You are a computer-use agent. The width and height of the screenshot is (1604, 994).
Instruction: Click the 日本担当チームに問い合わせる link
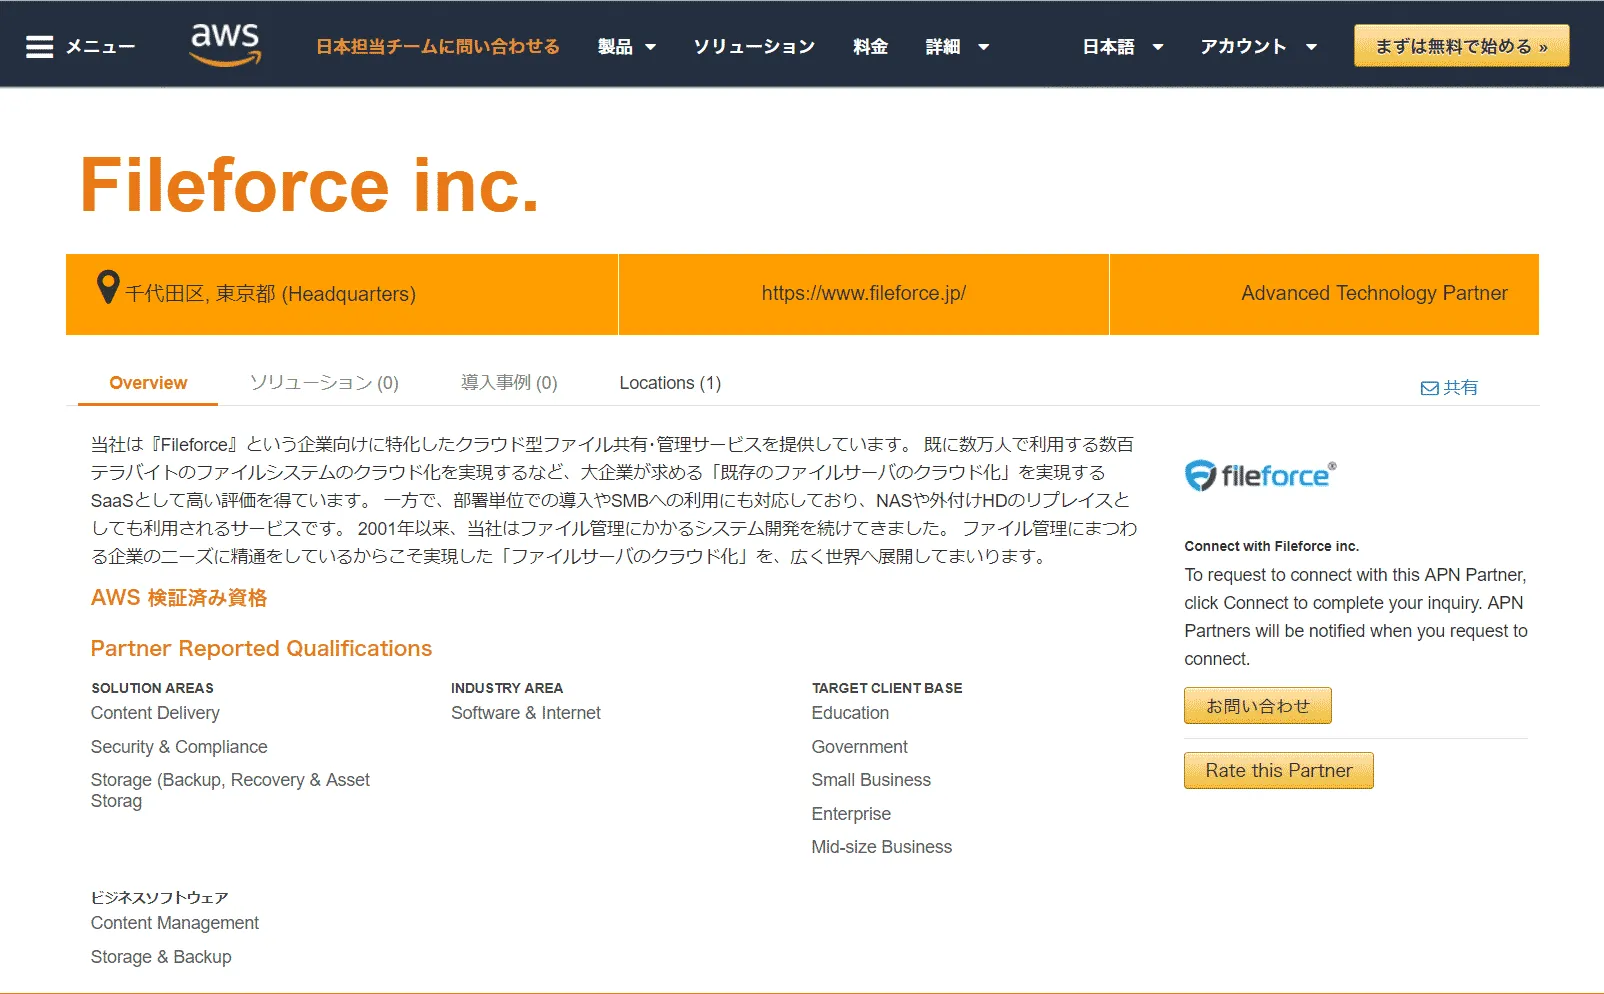(x=438, y=47)
